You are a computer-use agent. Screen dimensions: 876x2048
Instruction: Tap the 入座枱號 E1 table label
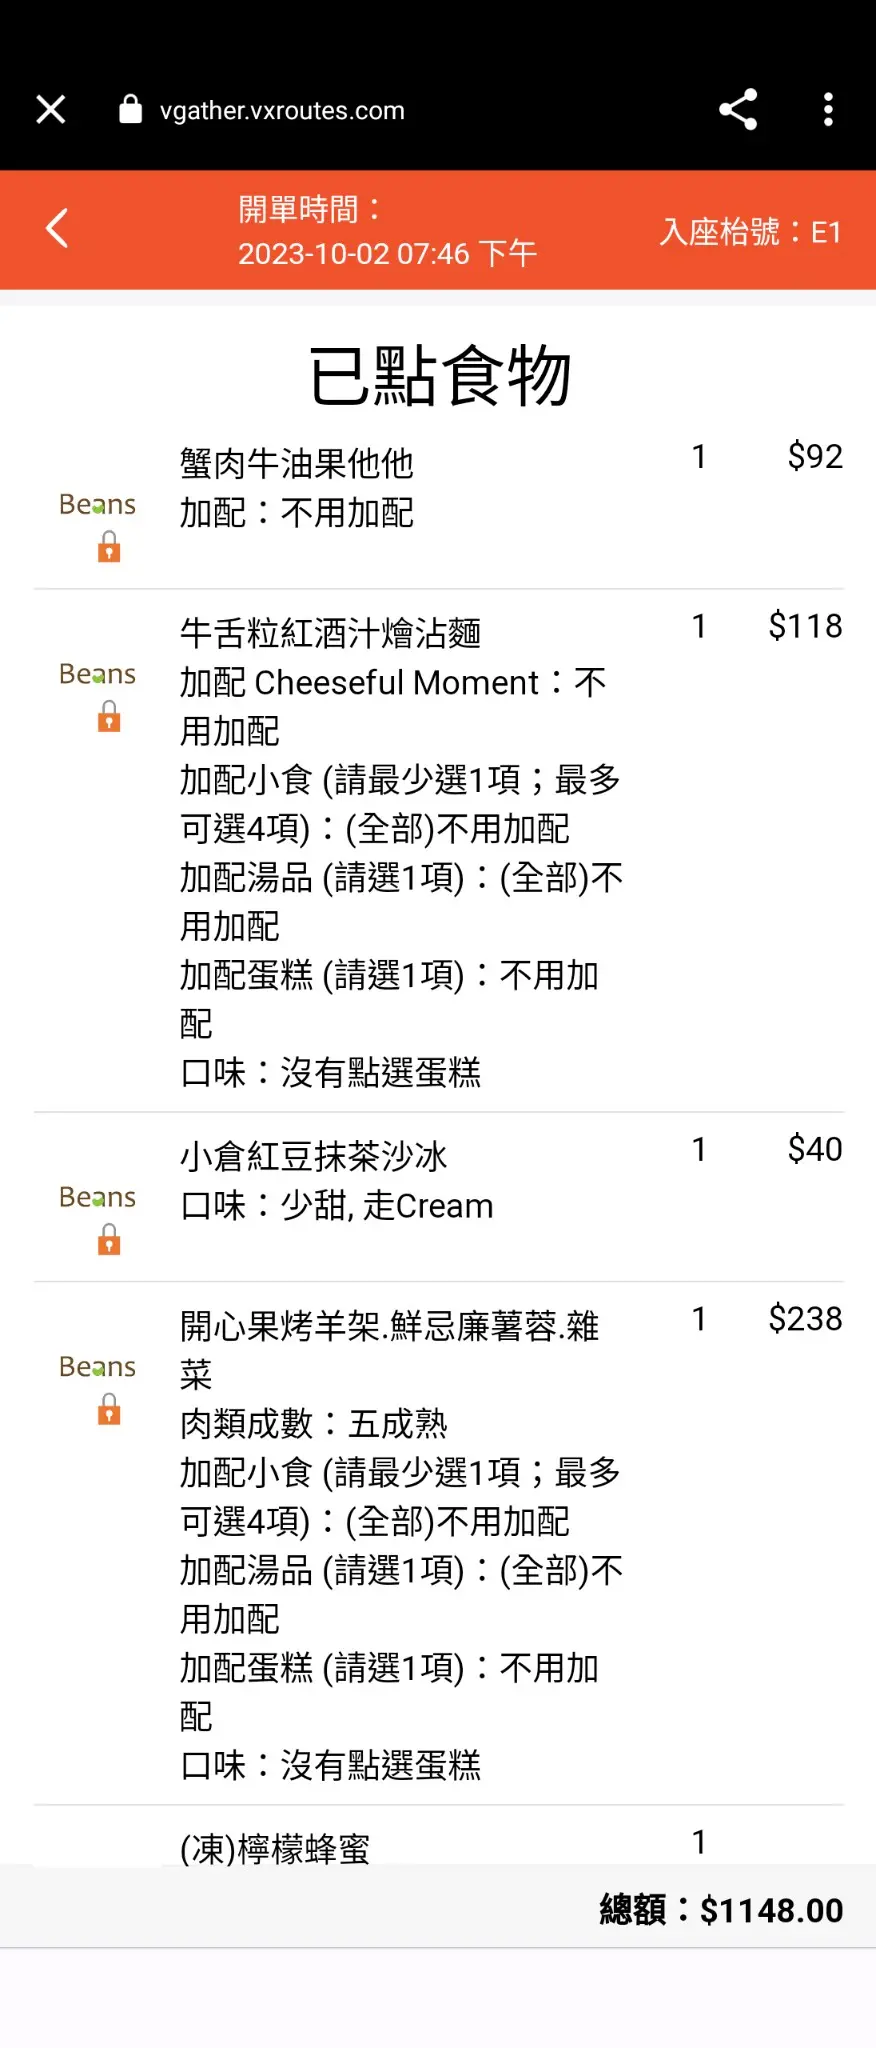point(751,232)
